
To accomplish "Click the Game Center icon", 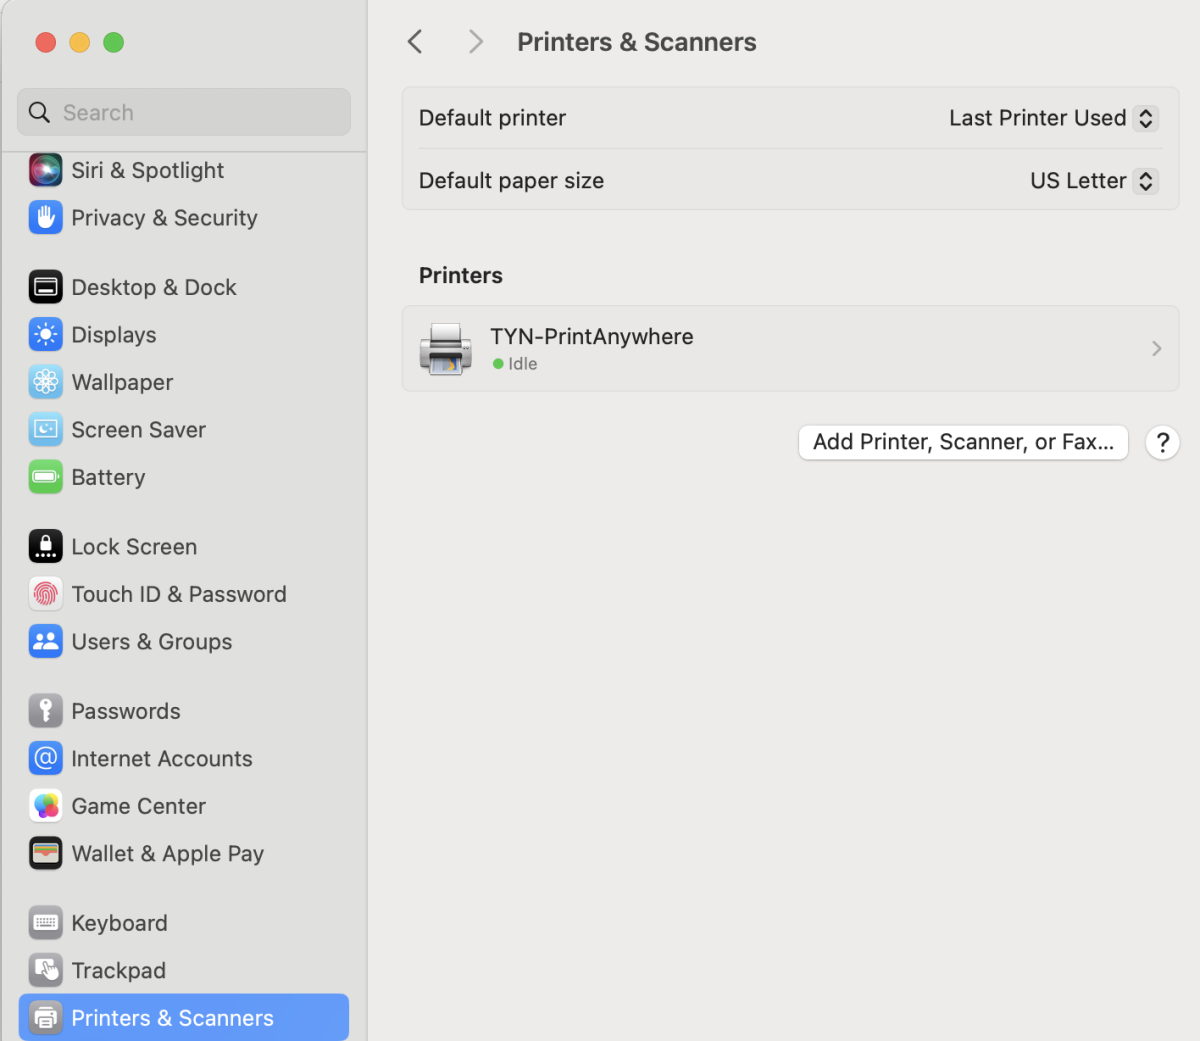I will (x=45, y=806).
